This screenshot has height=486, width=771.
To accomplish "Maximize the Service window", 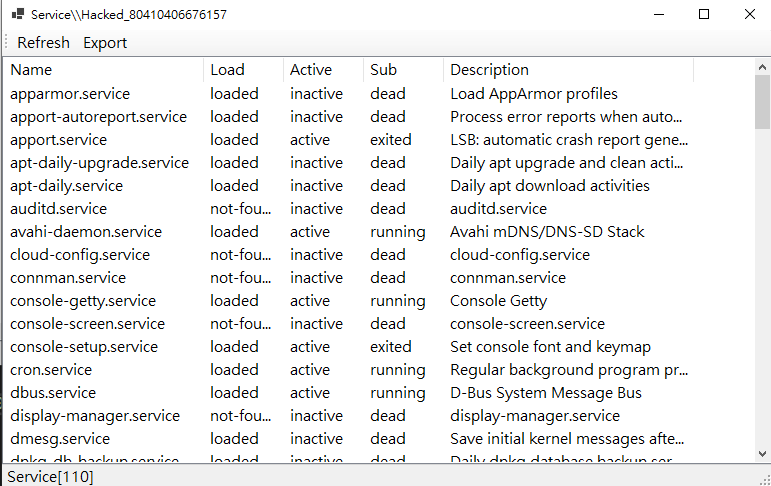I will [704, 14].
